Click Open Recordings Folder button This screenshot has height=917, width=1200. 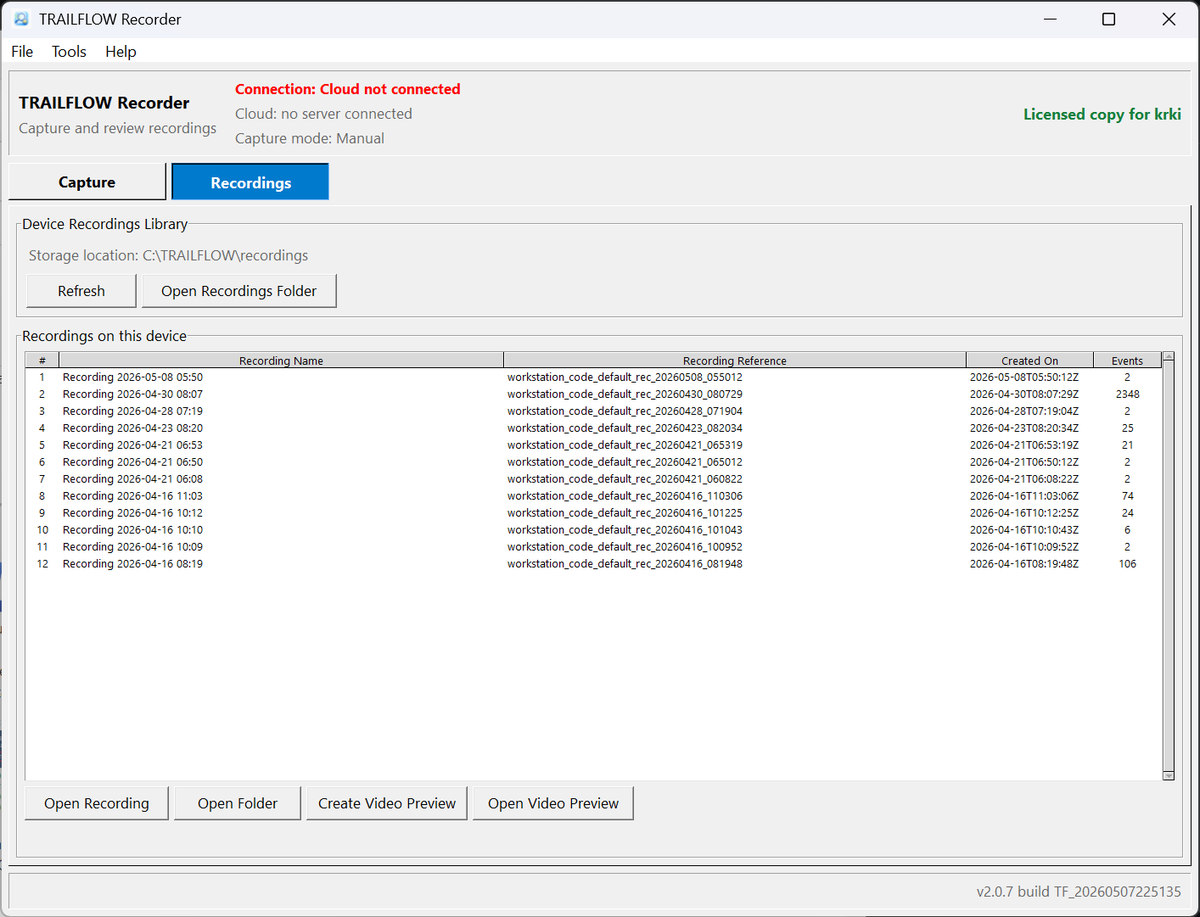click(x=239, y=291)
